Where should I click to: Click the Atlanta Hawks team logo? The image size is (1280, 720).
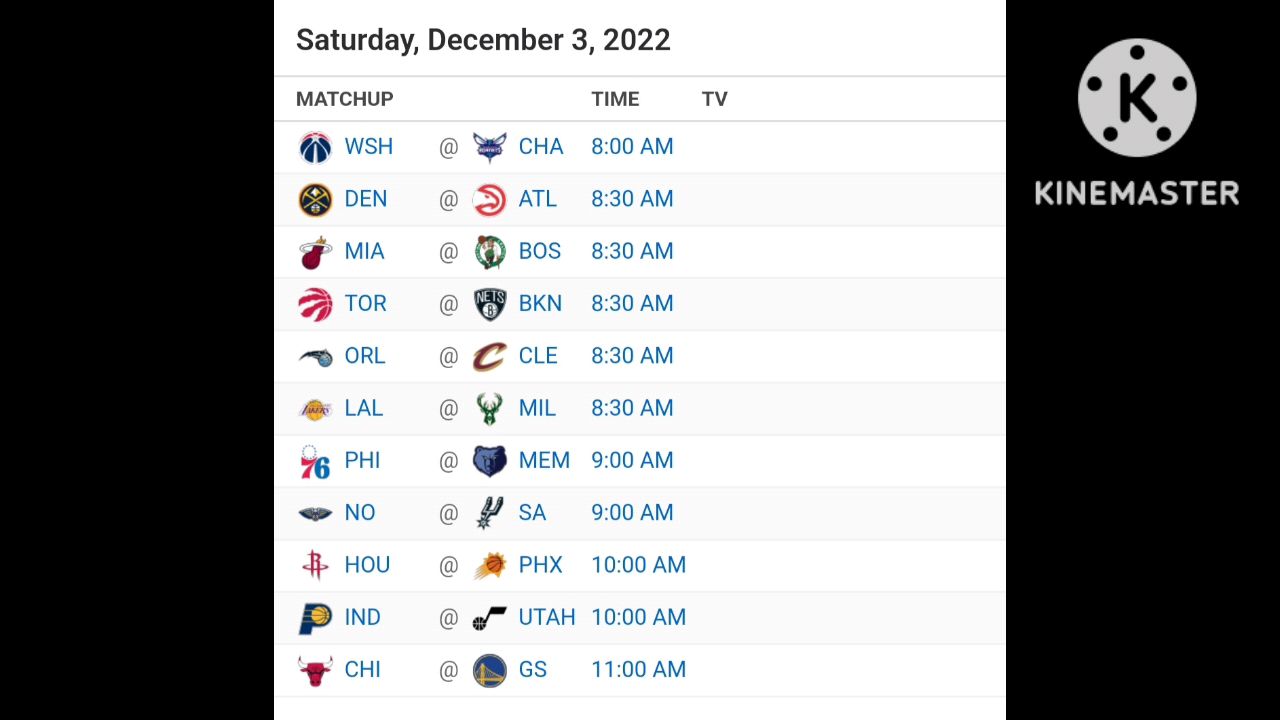pos(489,199)
